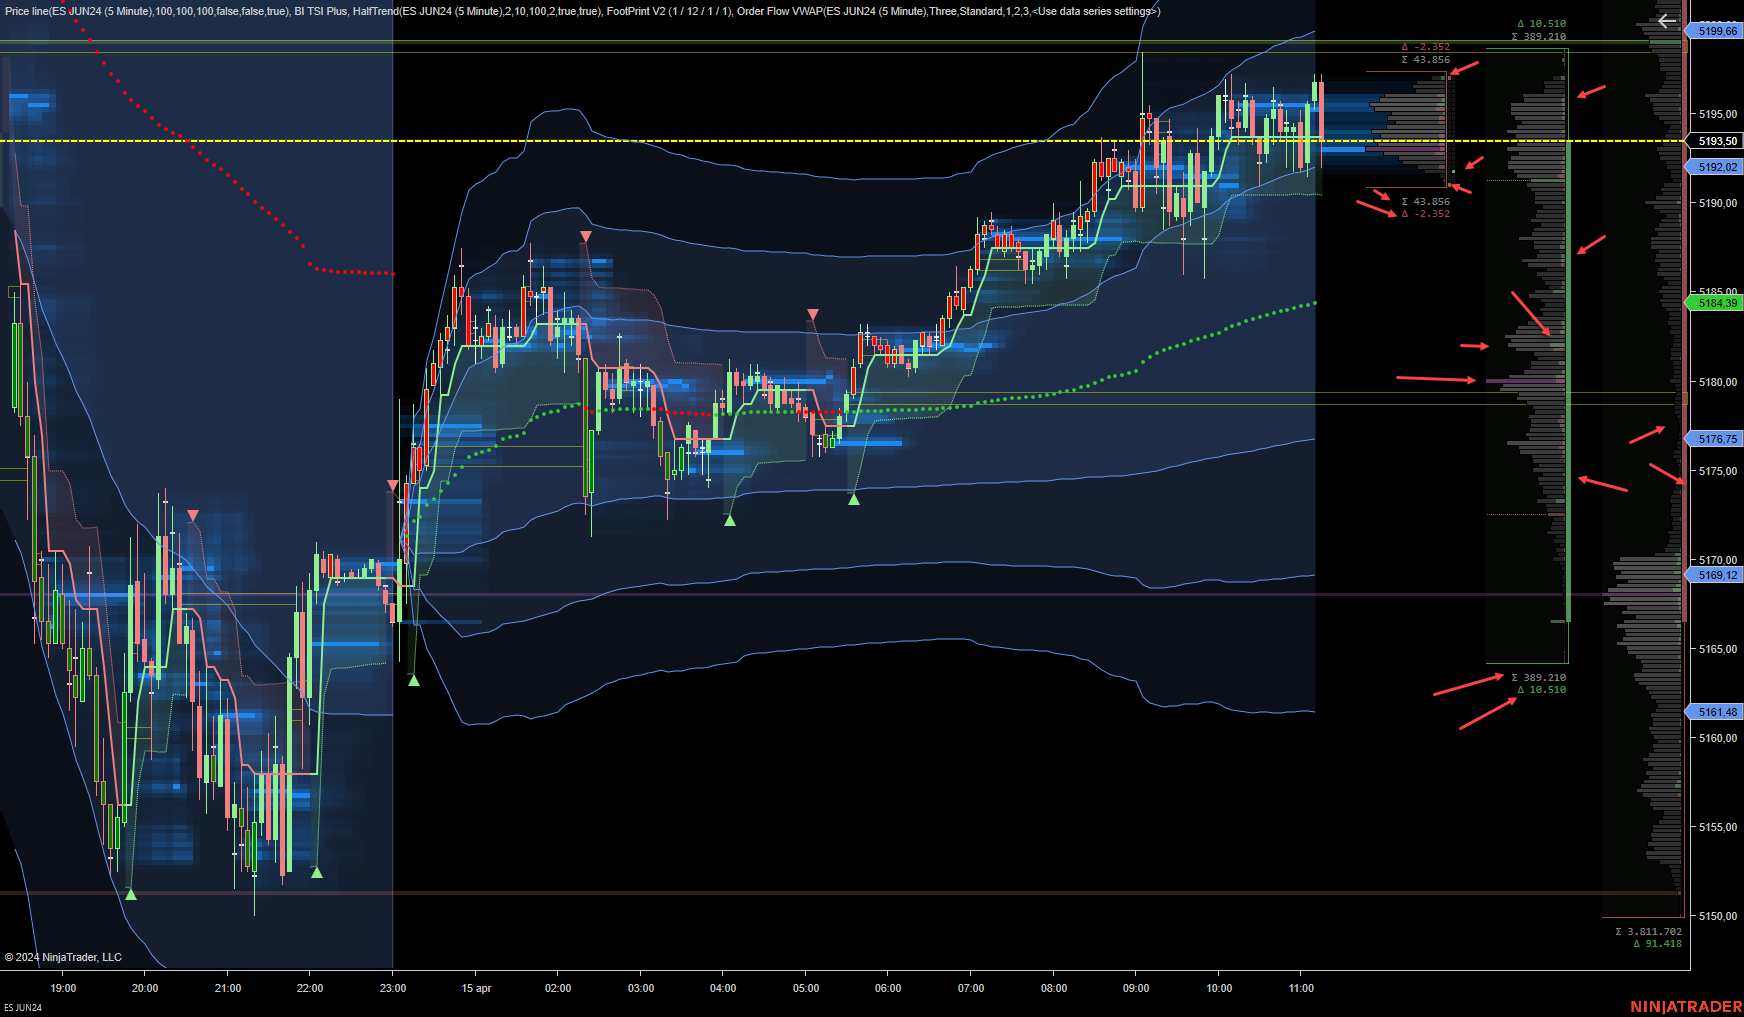Click the 'Σ 389.210' value above the volume profile
Viewport: 1744px width, 1017px height.
[1538, 36]
